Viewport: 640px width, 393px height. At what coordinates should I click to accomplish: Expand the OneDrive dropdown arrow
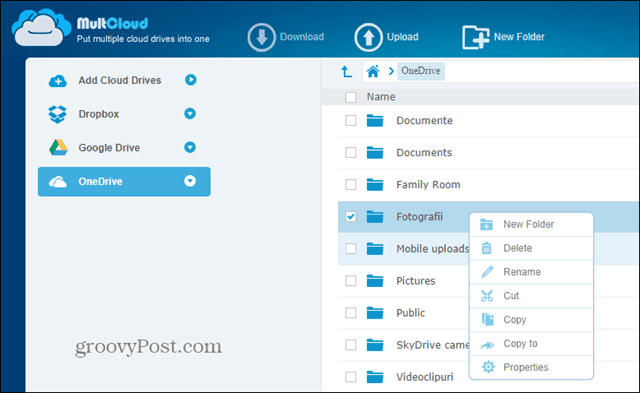click(x=190, y=181)
